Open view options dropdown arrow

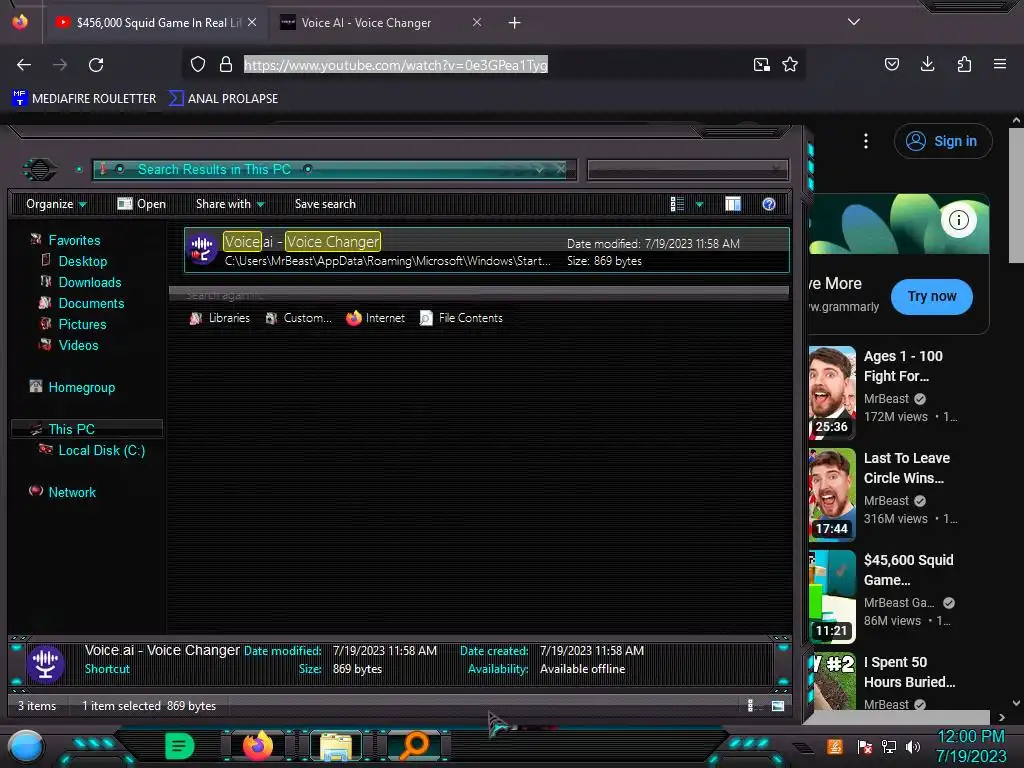coord(699,204)
